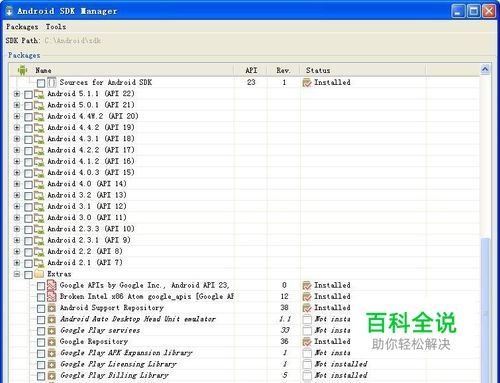
Task: Check the Android 3.0 (API 11) checkbox
Action: tap(28, 218)
